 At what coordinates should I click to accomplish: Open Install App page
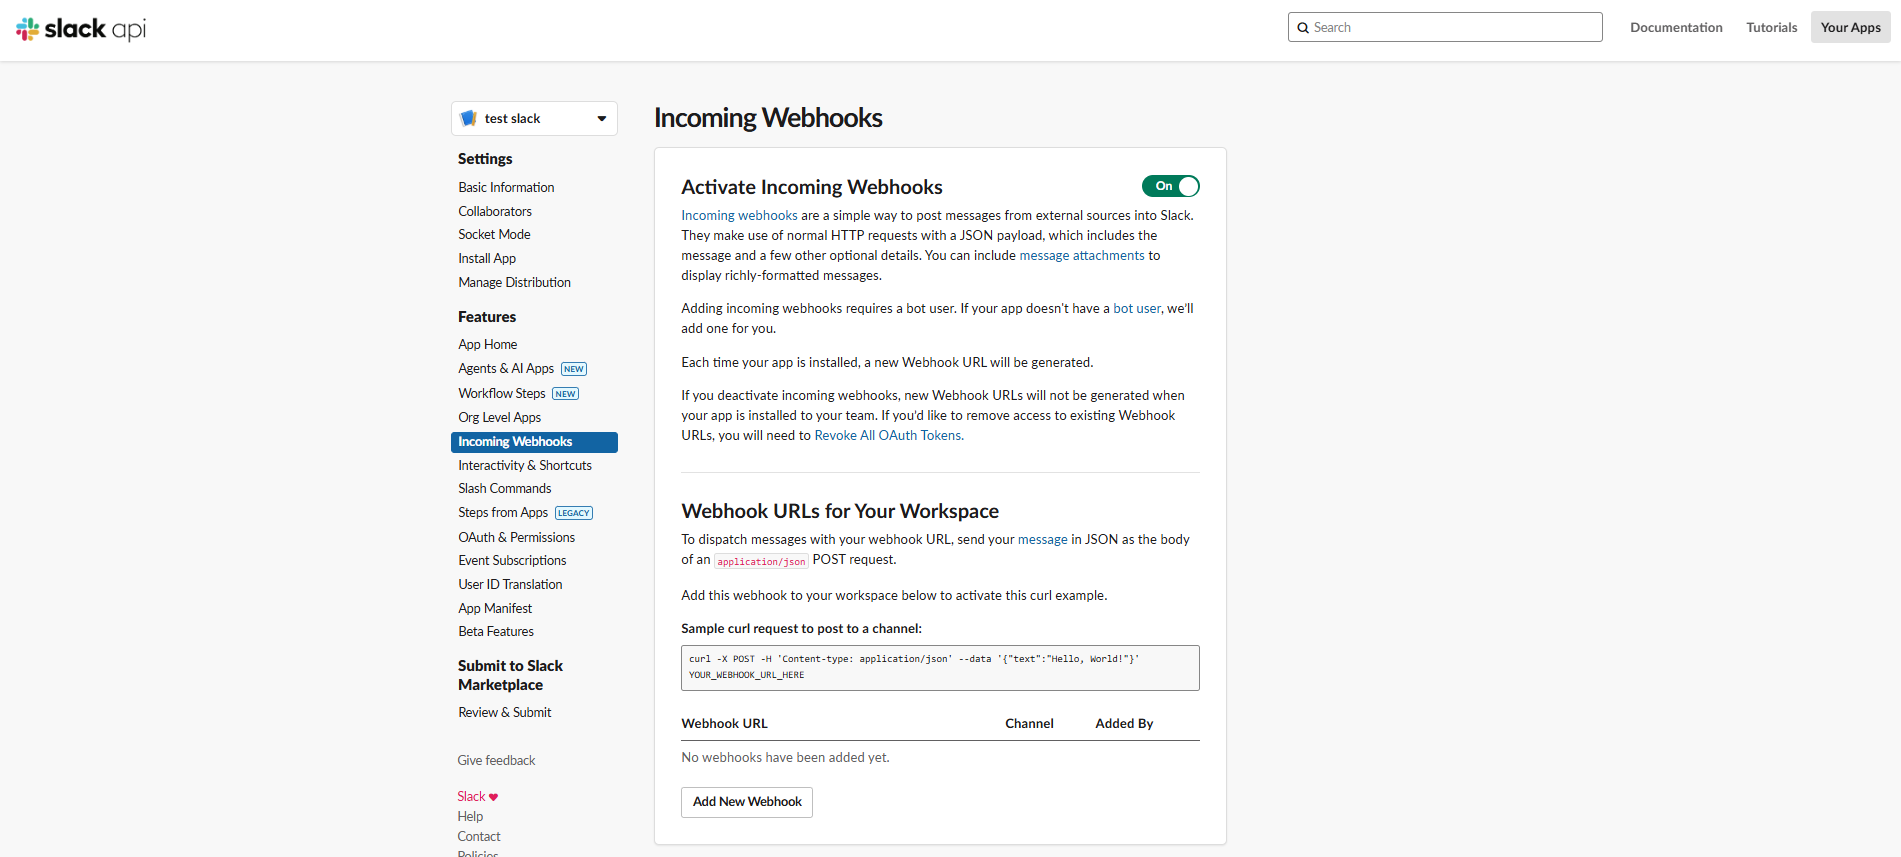pyautogui.click(x=487, y=258)
